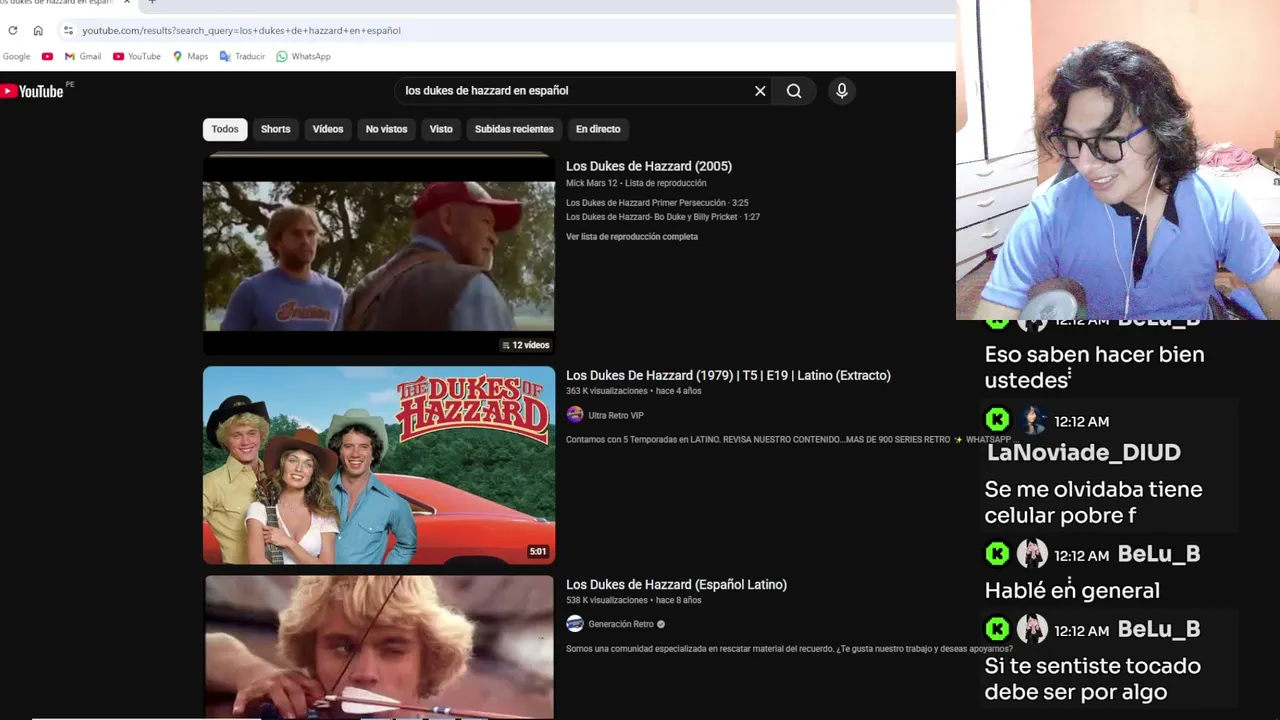
Task: Play Bo Duke y Billy Pricket video
Action: [x=663, y=217]
